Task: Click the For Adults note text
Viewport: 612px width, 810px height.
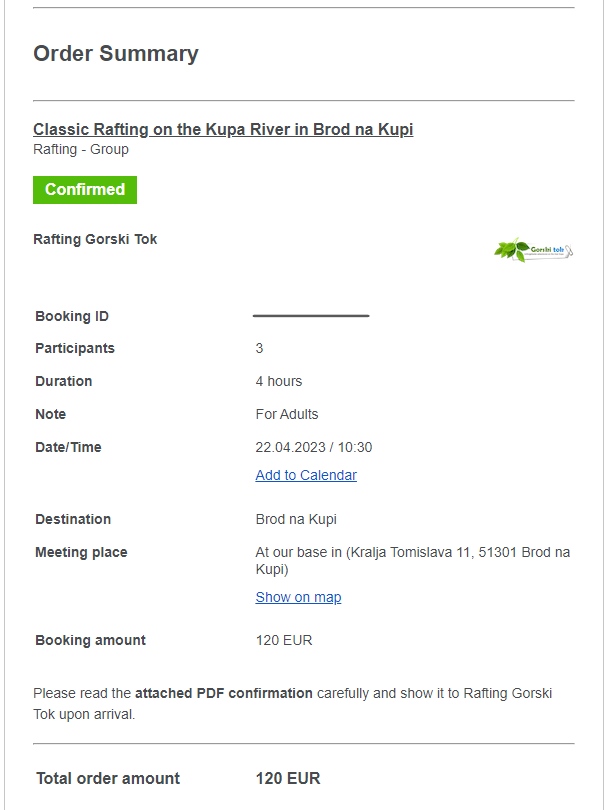Action: [x=287, y=414]
